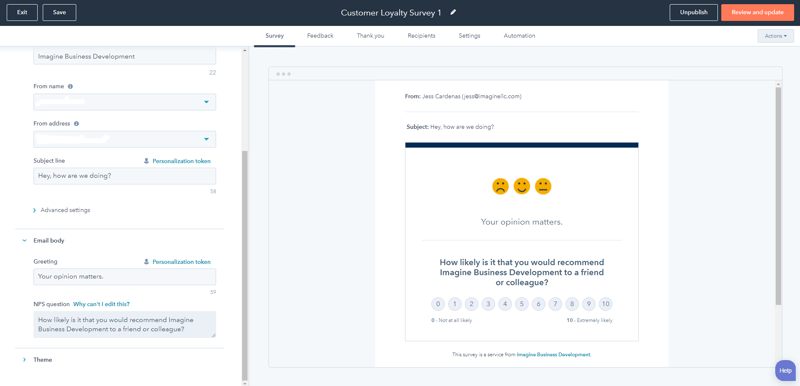
Task: Select rating 7 in NPS scale
Action: coord(555,304)
